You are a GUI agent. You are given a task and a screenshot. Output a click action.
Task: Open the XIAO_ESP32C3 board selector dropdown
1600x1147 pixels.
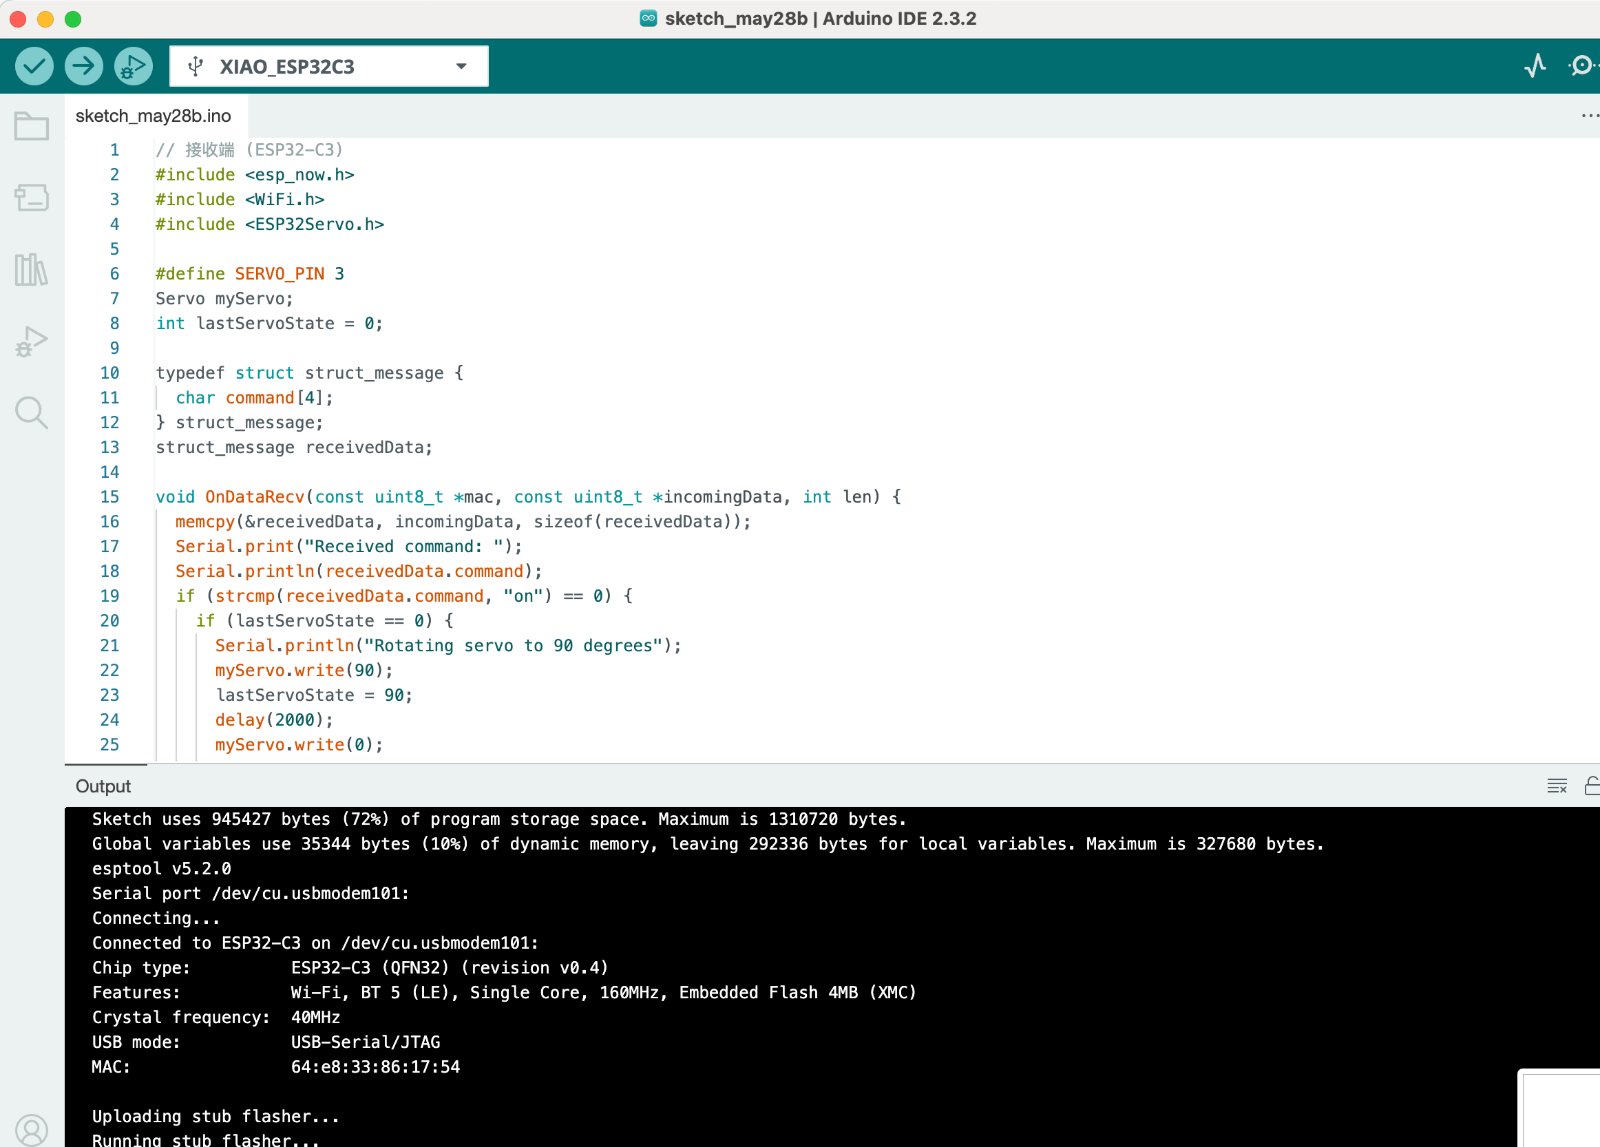(329, 66)
